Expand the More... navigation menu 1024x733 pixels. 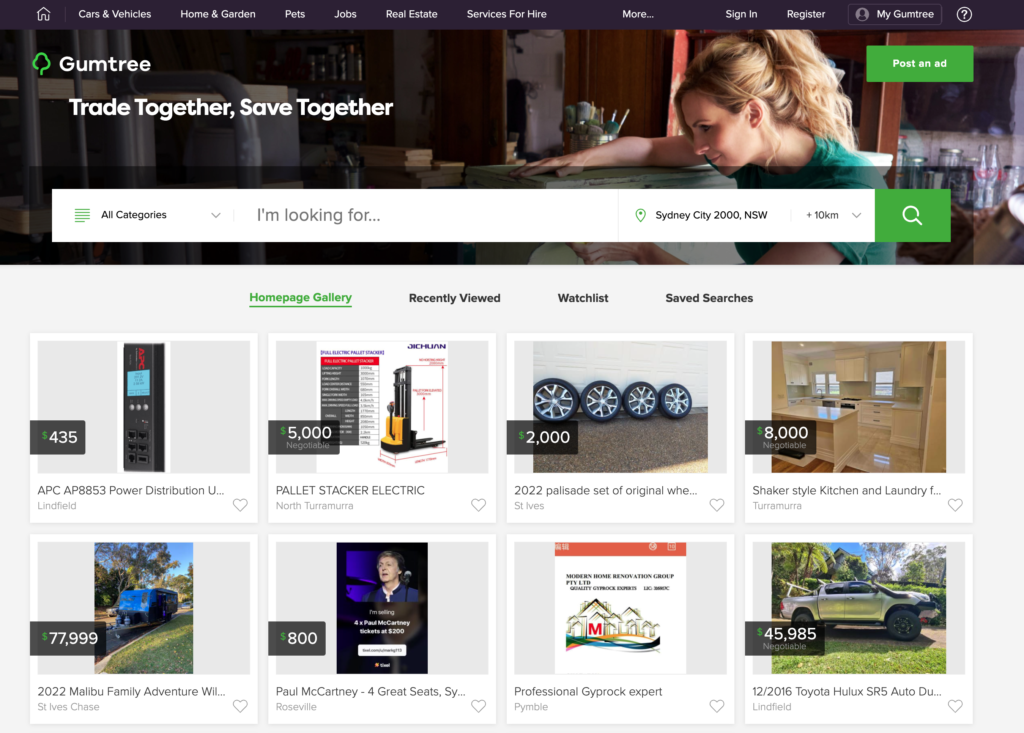pos(638,14)
